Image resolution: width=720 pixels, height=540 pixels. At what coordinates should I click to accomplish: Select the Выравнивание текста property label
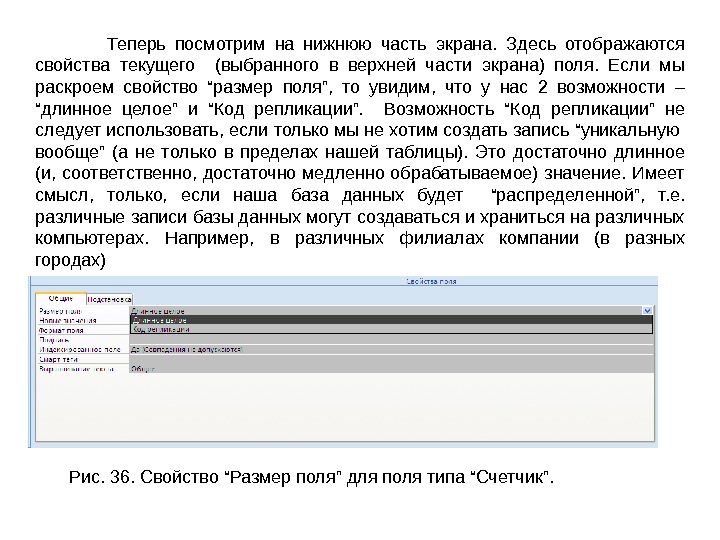[x=76, y=369]
